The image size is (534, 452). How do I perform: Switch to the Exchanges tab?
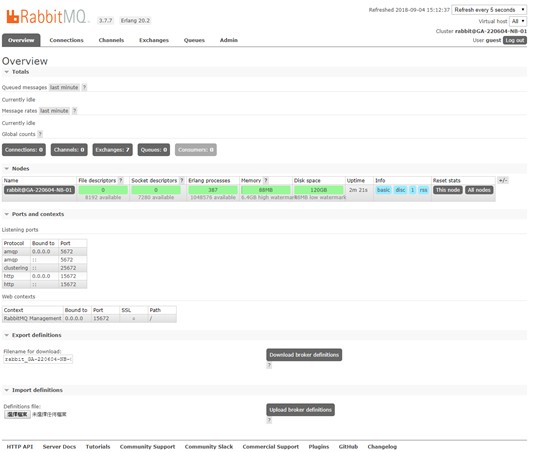click(154, 40)
